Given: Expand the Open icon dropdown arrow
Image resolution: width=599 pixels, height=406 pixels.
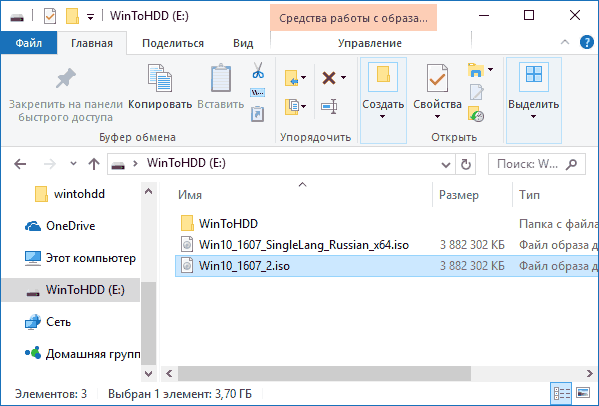Looking at the screenshot, I should point(490,70).
